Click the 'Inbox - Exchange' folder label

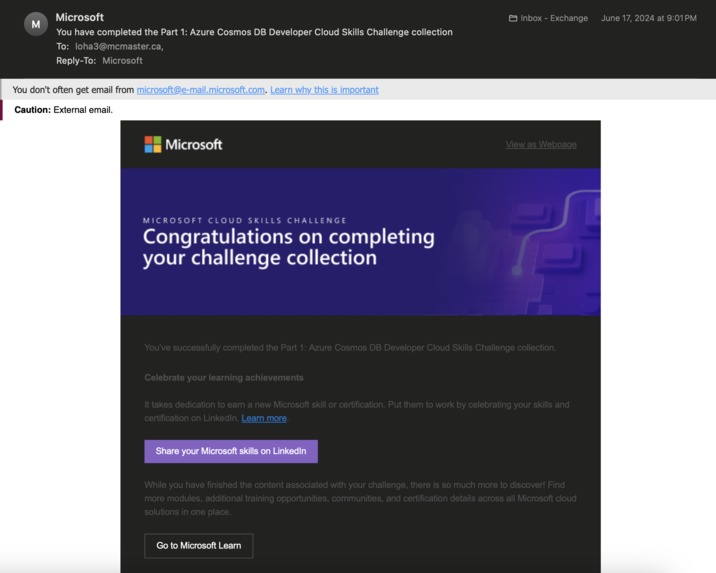tap(554, 18)
